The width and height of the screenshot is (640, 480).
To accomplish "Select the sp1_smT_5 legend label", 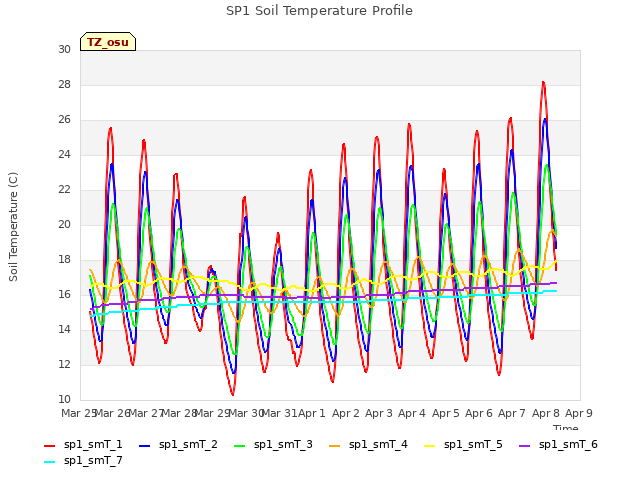I will coord(473,444).
